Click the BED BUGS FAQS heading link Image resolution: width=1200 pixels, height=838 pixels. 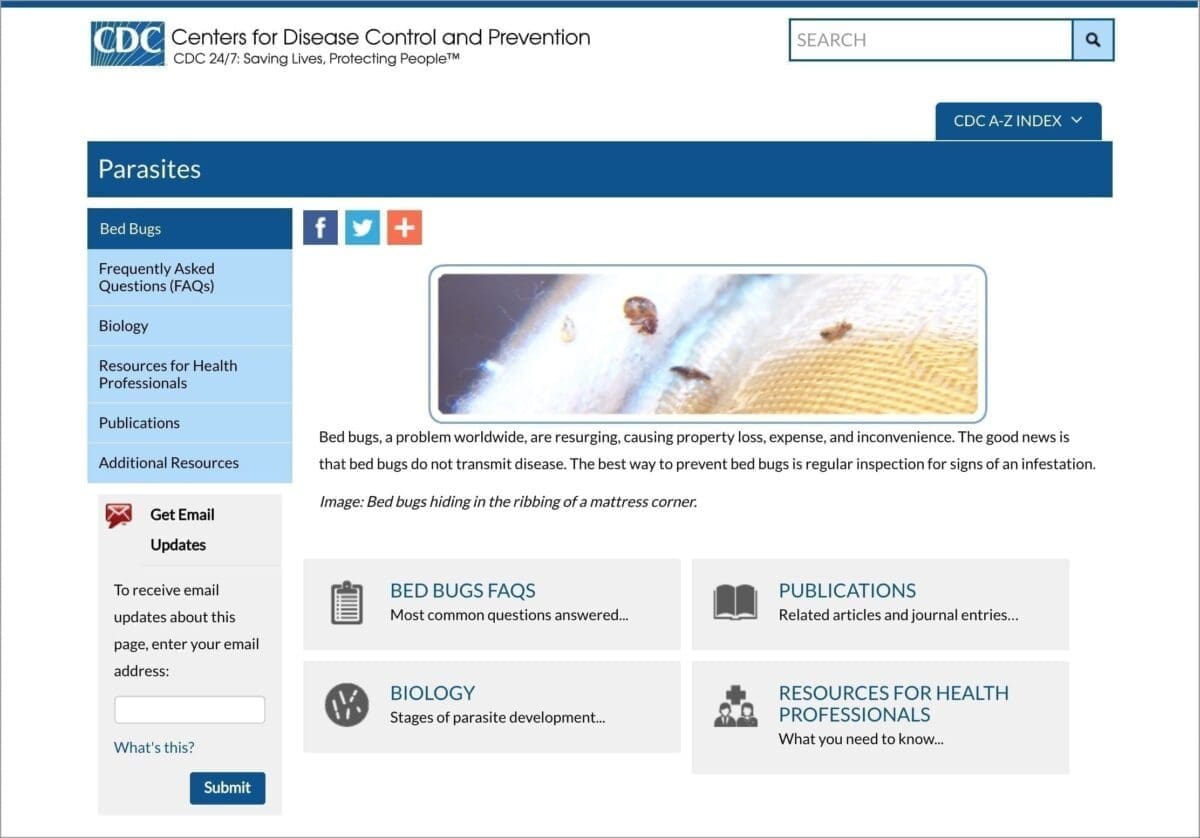[463, 591]
